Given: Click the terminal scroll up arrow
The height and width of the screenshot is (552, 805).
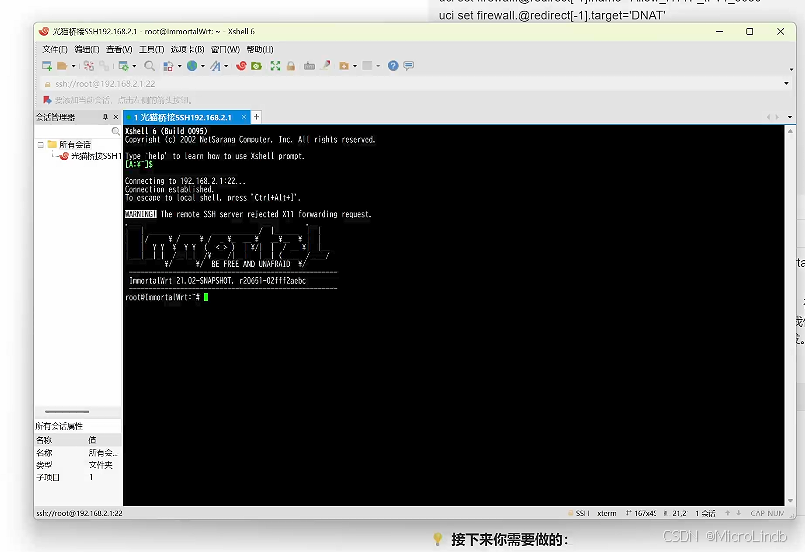Looking at the screenshot, I should [x=790, y=131].
